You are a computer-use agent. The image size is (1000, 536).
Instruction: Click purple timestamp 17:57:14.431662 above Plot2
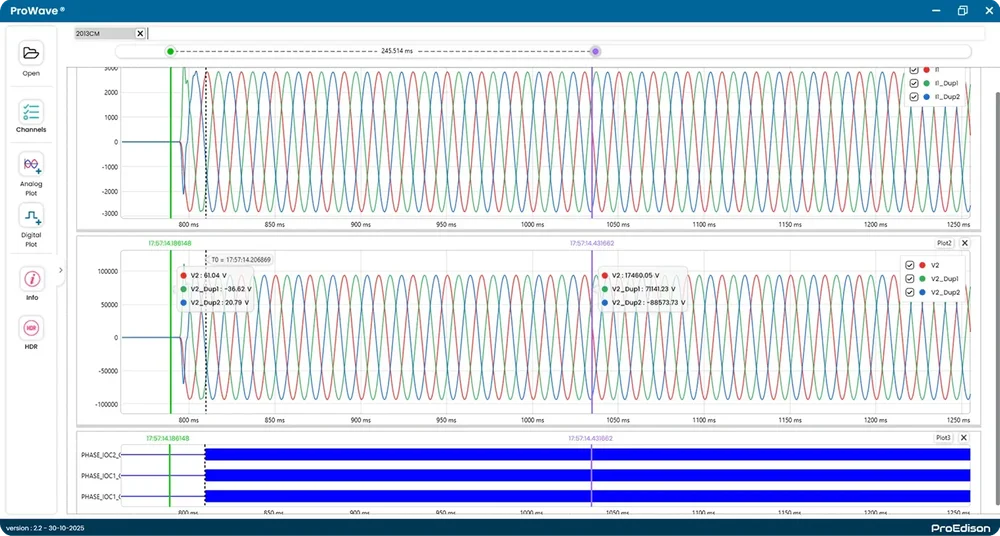[x=592, y=243]
